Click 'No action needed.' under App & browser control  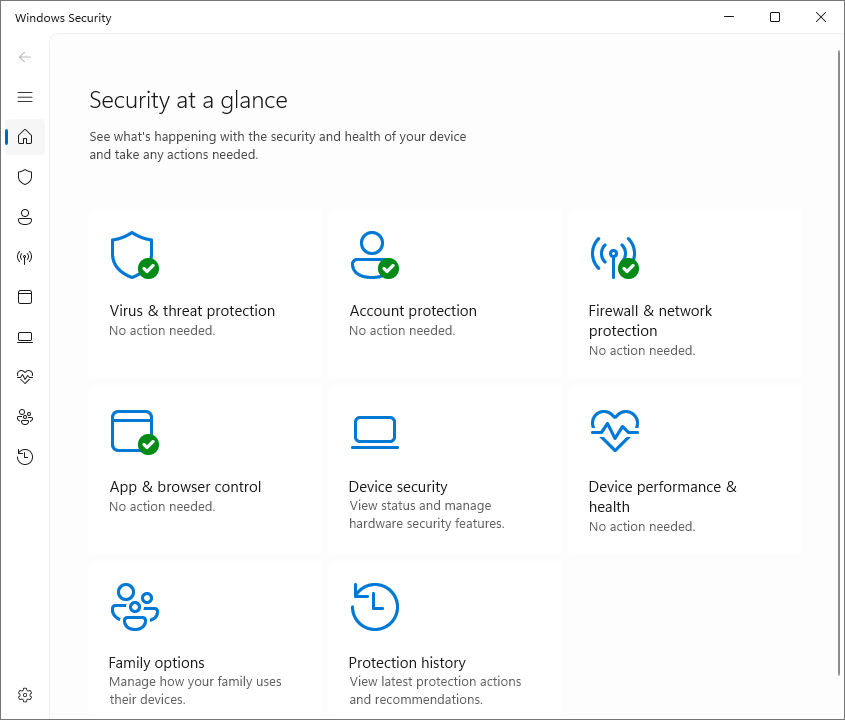coord(162,507)
